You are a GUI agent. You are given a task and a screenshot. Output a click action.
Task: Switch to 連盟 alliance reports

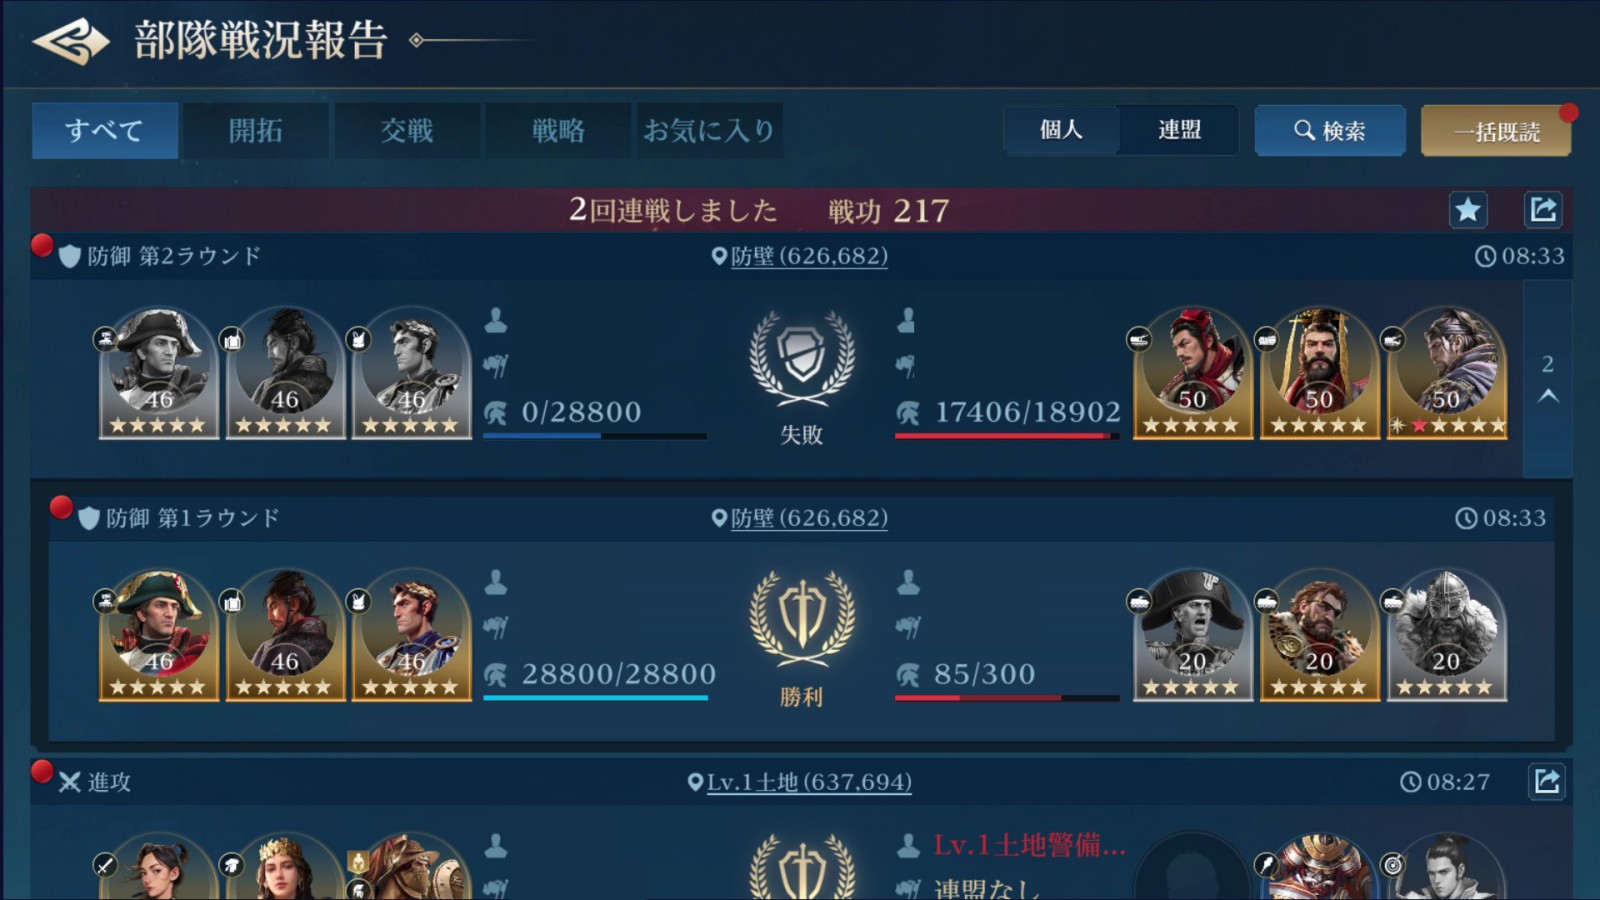(x=1179, y=130)
